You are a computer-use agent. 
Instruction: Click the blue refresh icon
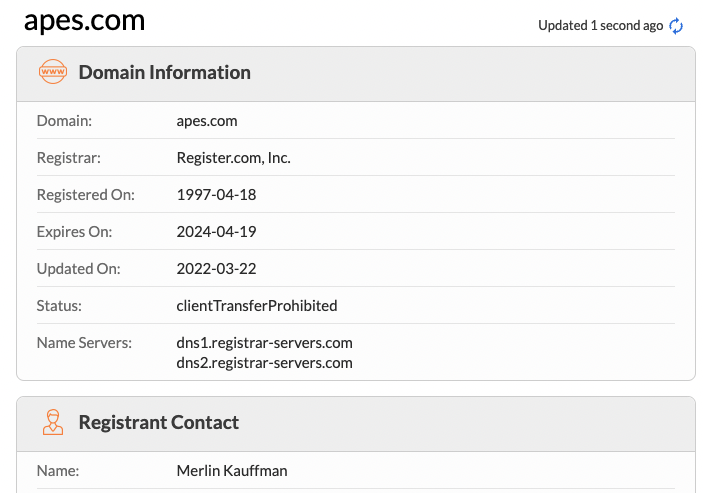pos(676,26)
